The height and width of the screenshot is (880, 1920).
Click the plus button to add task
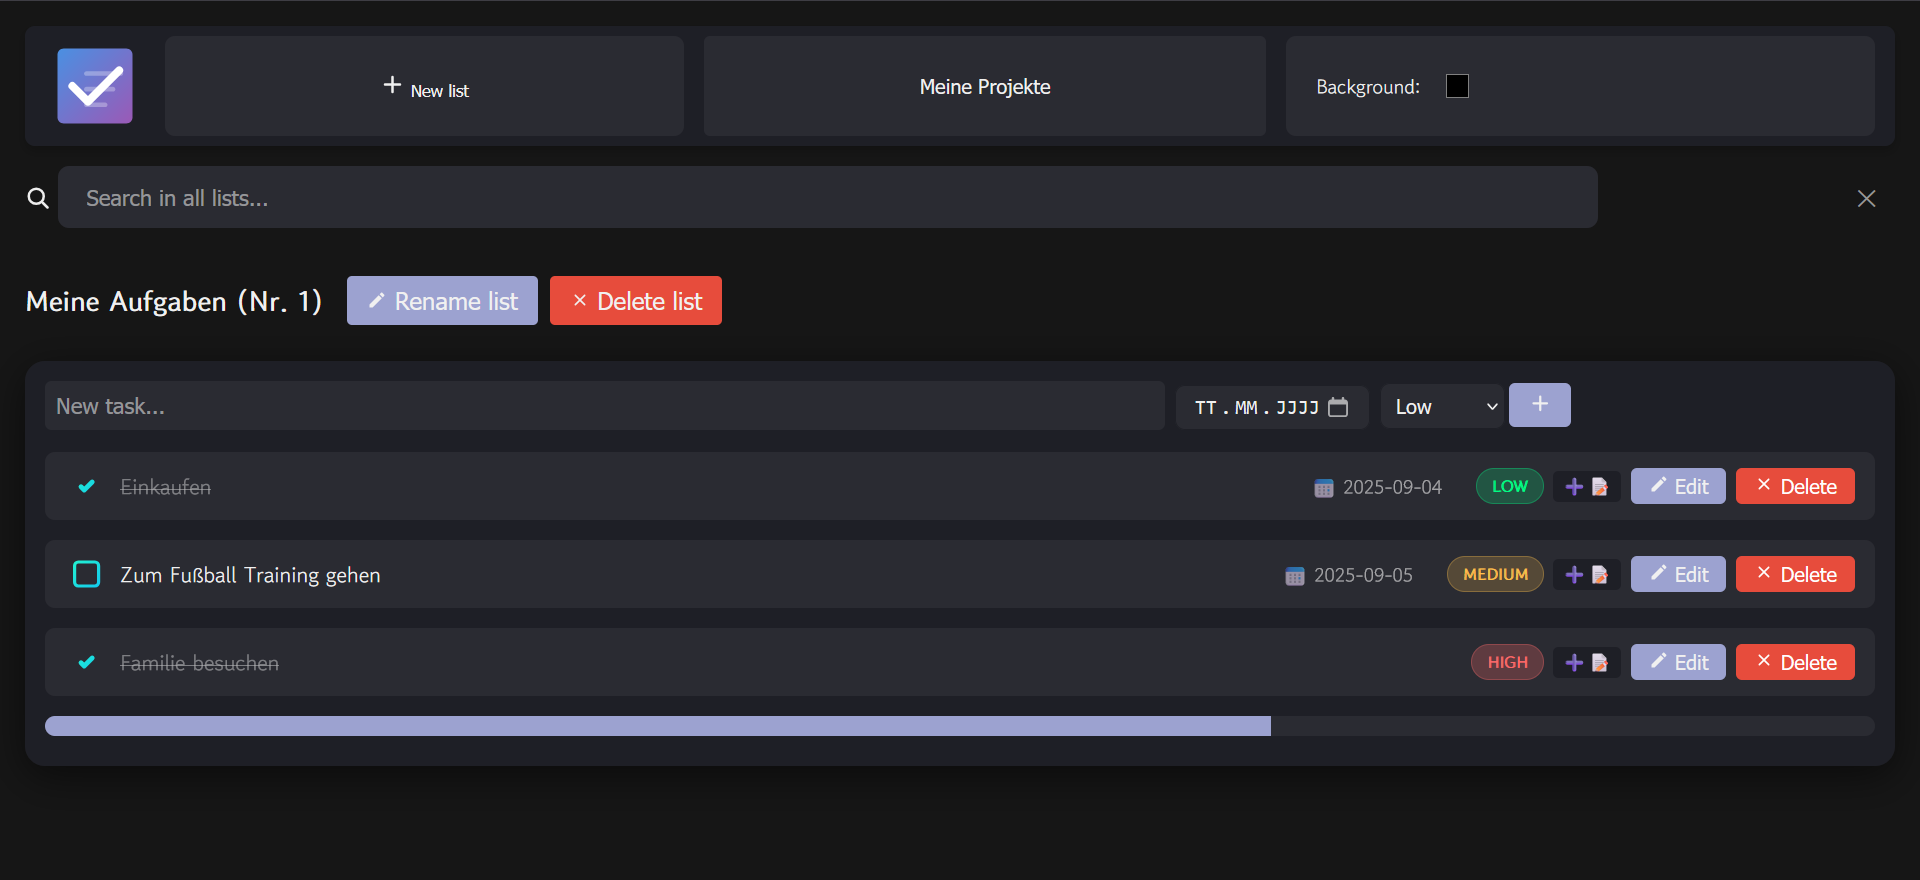[1539, 405]
